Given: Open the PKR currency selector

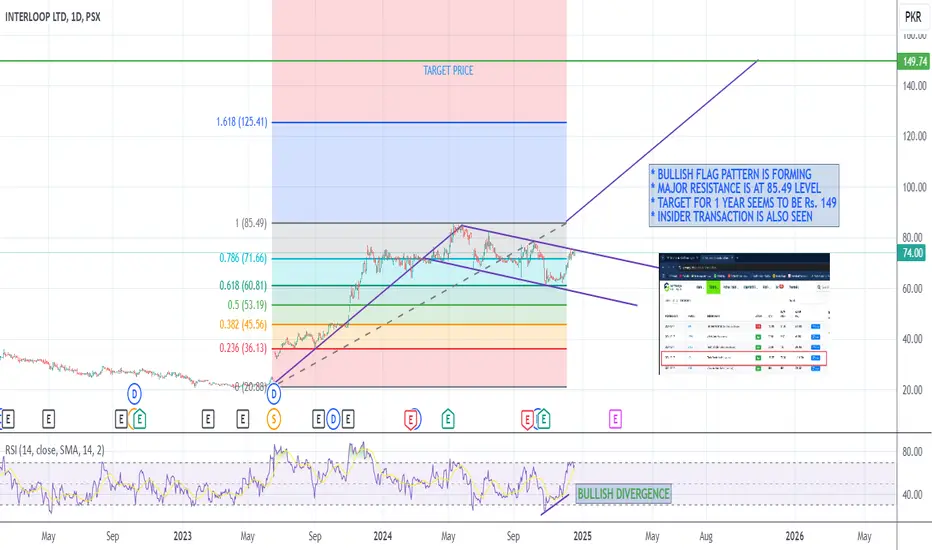Looking at the screenshot, I should [x=913, y=17].
